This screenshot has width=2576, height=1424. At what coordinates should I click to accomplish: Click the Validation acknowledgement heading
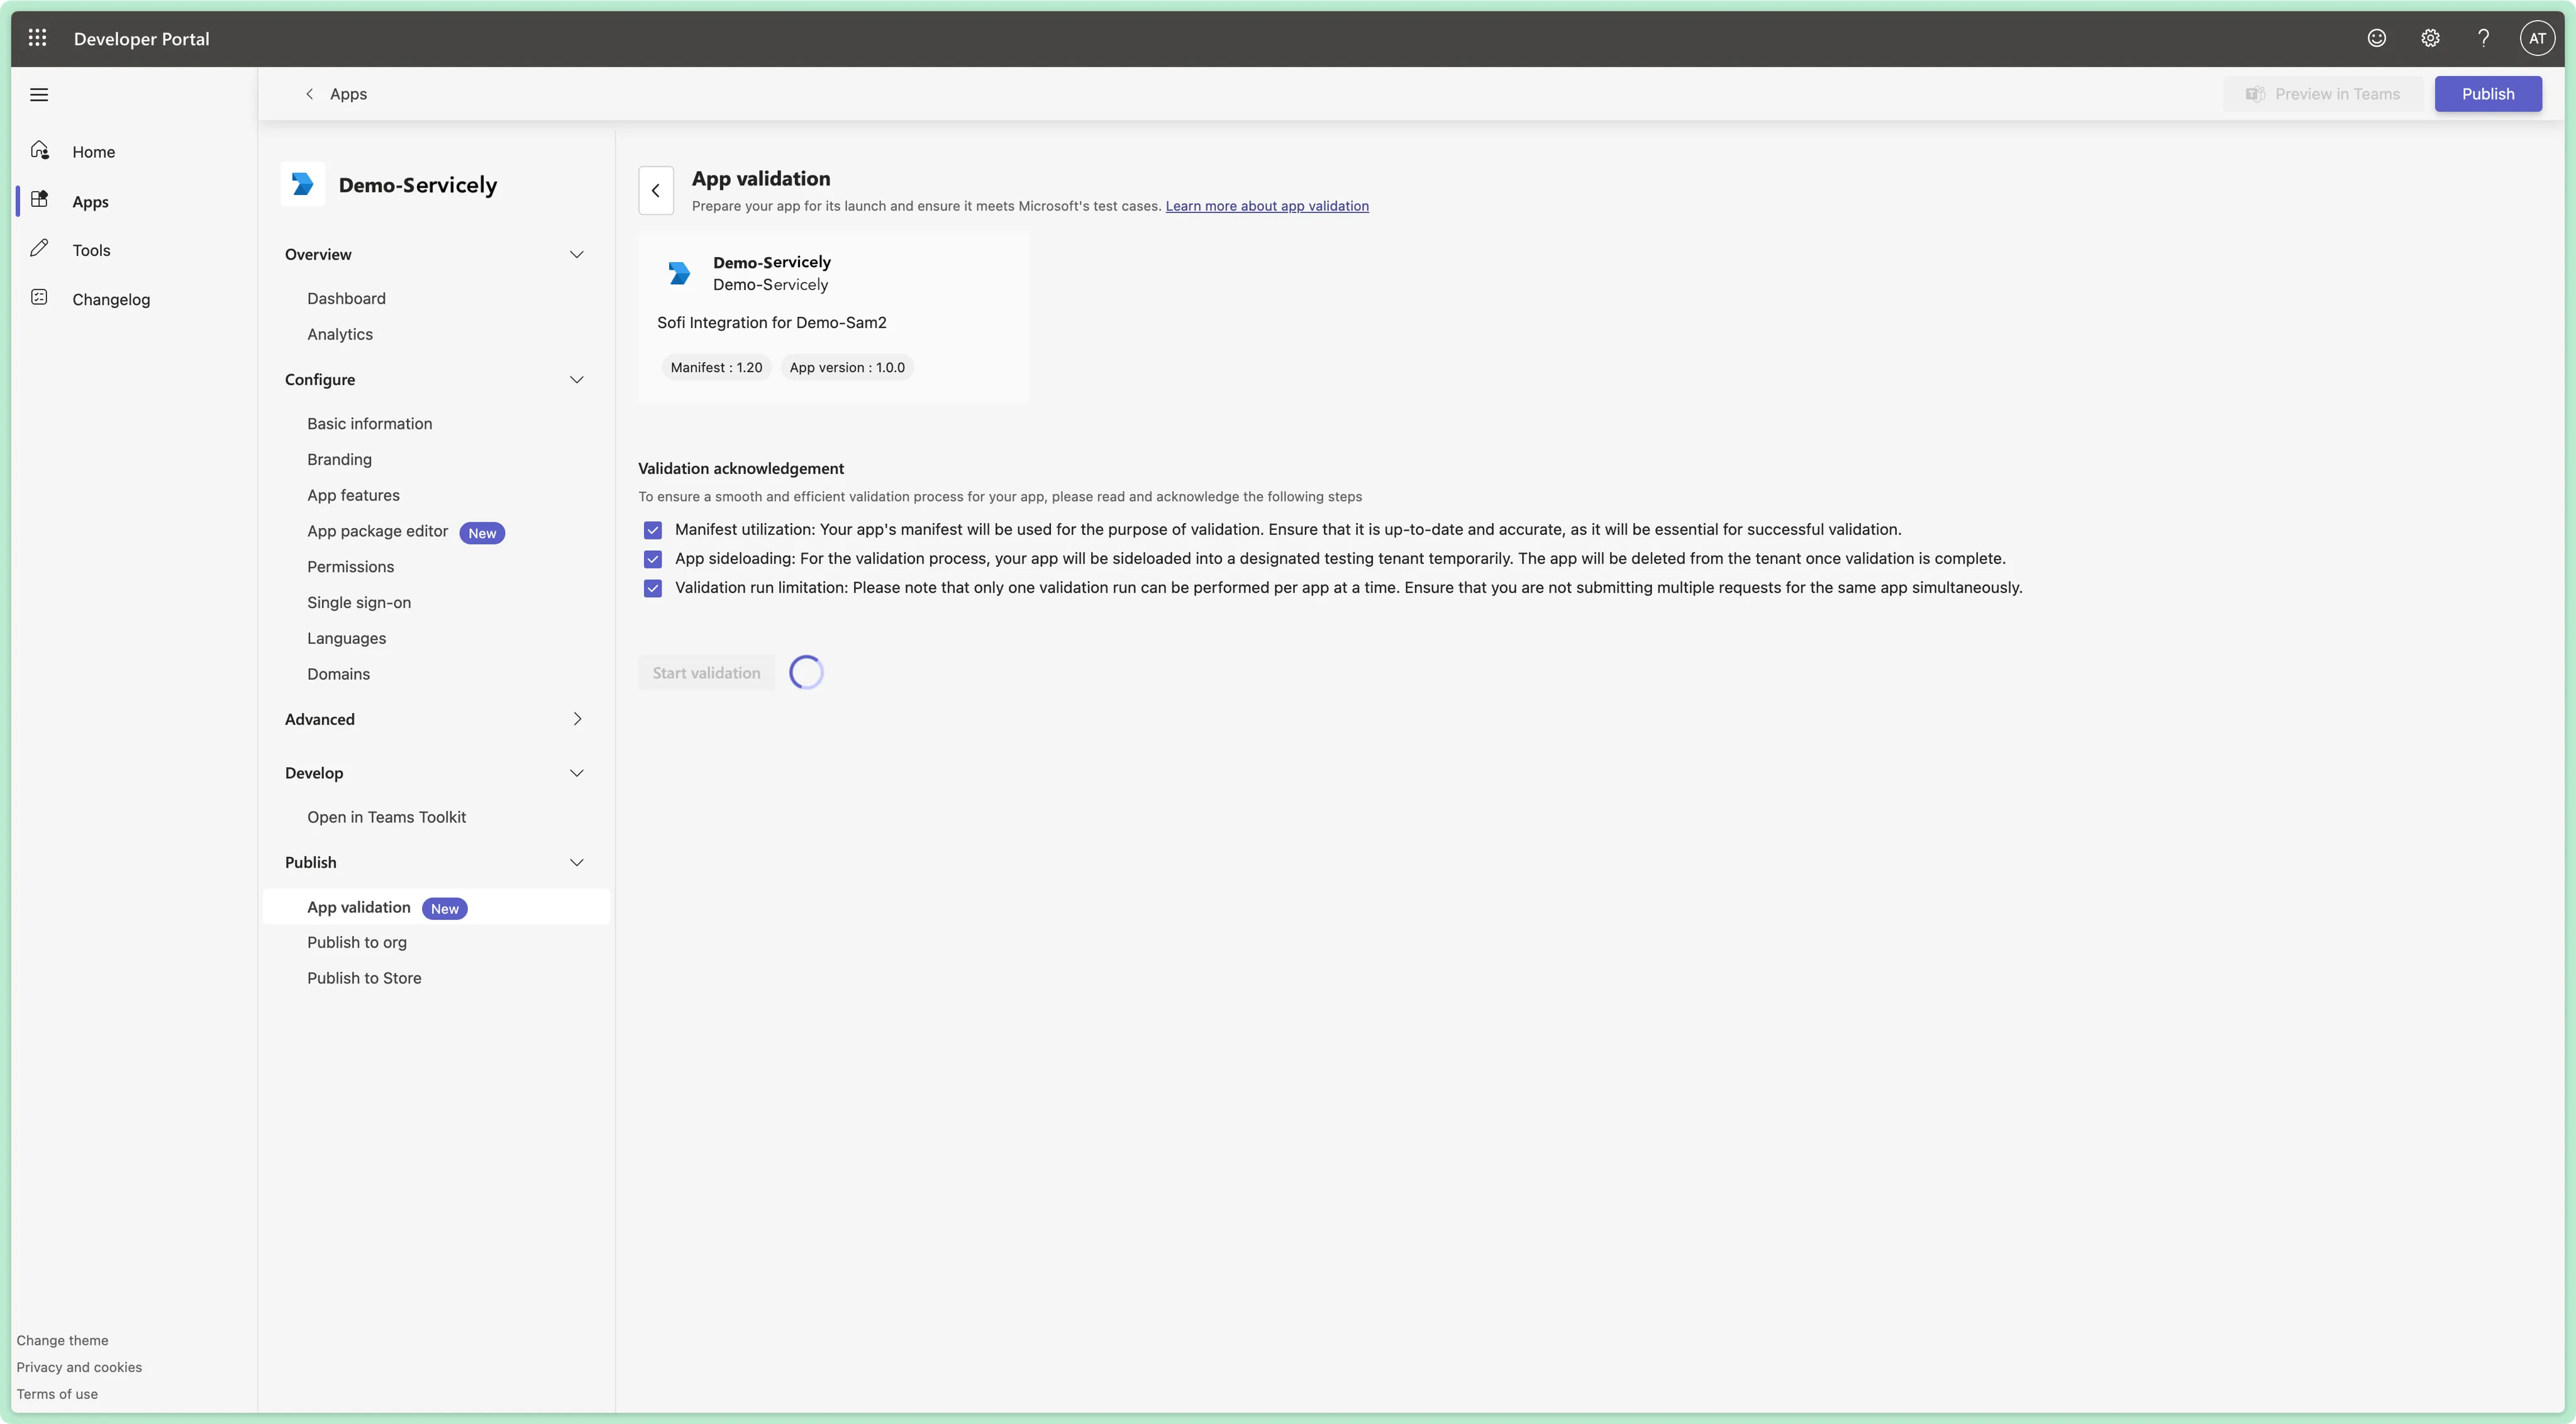click(x=741, y=468)
